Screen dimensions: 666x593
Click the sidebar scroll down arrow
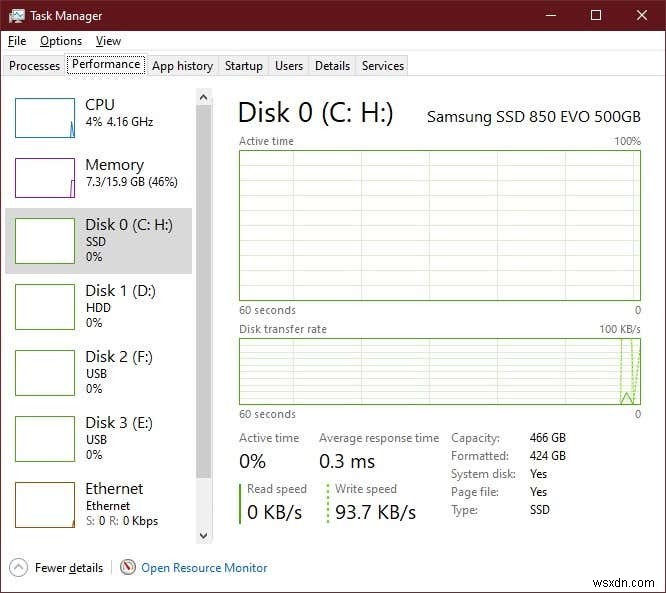(x=203, y=535)
